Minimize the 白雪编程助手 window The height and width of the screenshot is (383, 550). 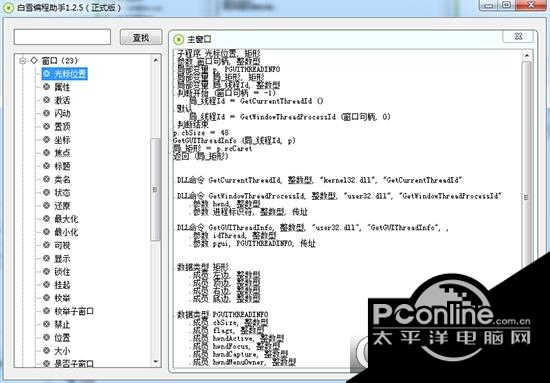(x=489, y=5)
